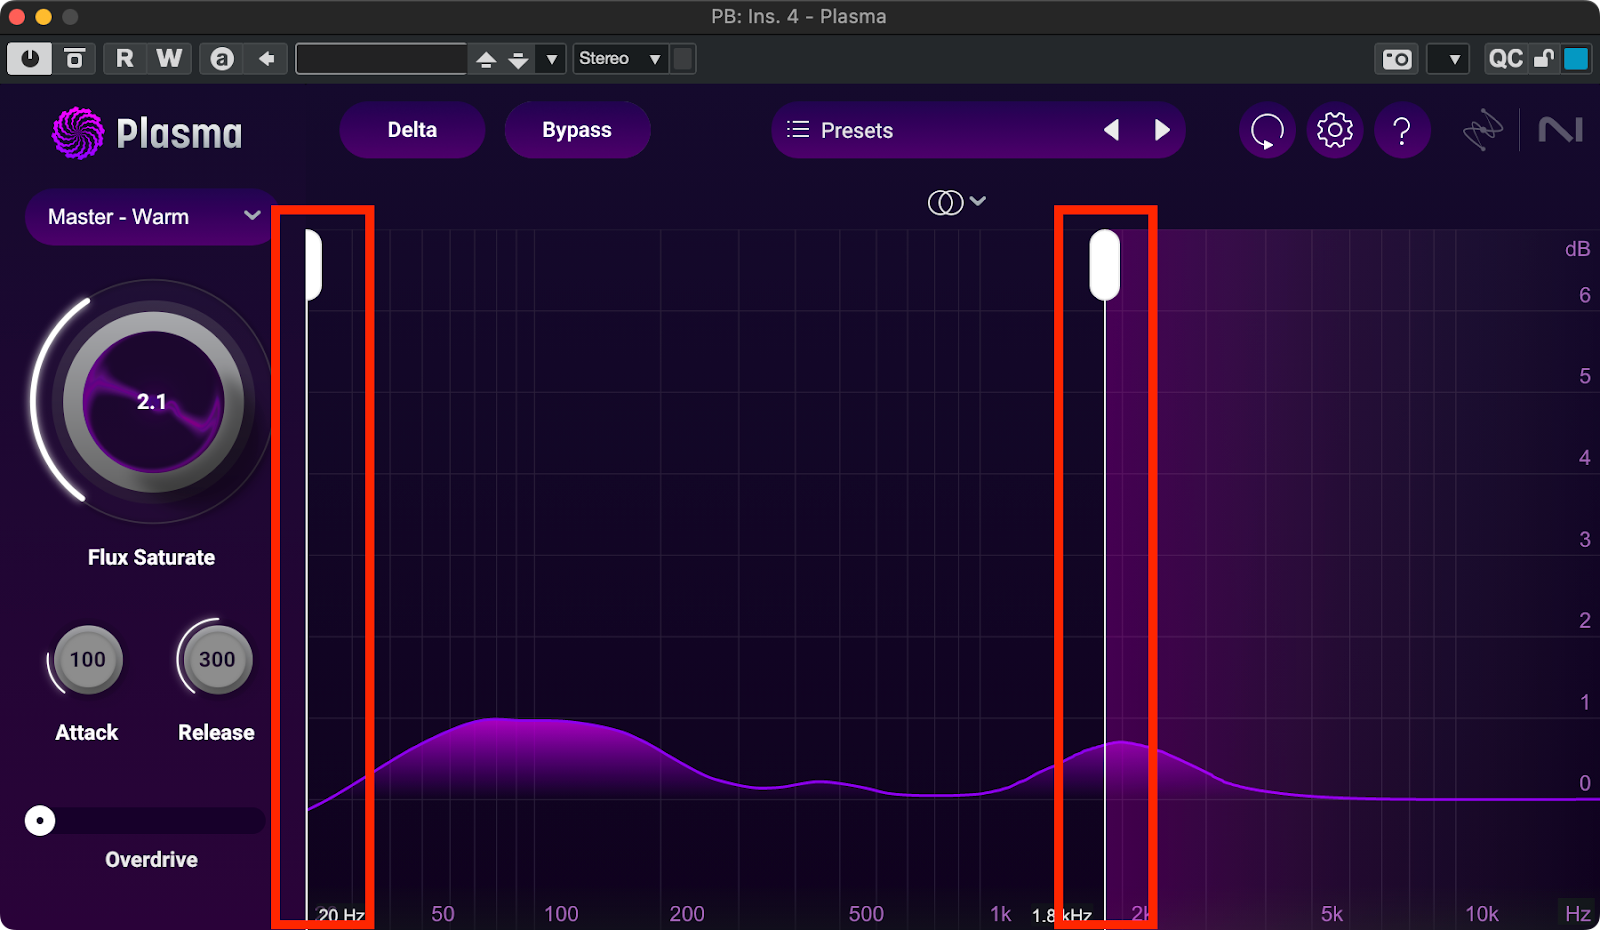Viewport: 1600px width, 930px height.
Task: Click the circular reset arrow icon
Action: point(1267,130)
